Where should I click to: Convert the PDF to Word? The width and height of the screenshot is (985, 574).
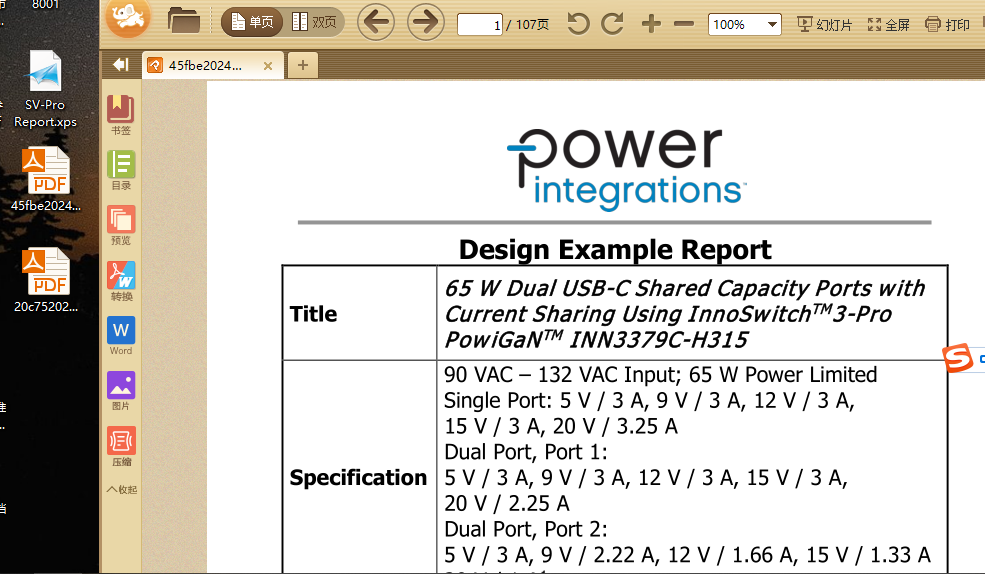[x=121, y=336]
